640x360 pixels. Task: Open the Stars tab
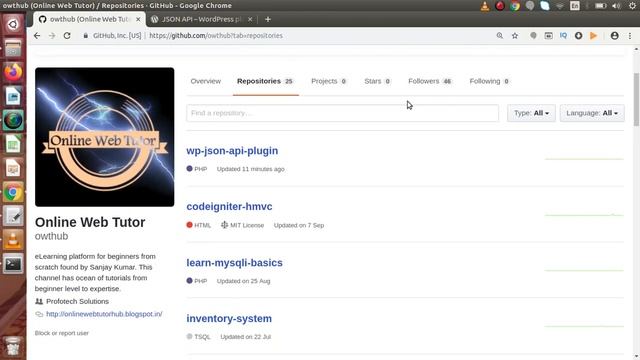[377, 81]
